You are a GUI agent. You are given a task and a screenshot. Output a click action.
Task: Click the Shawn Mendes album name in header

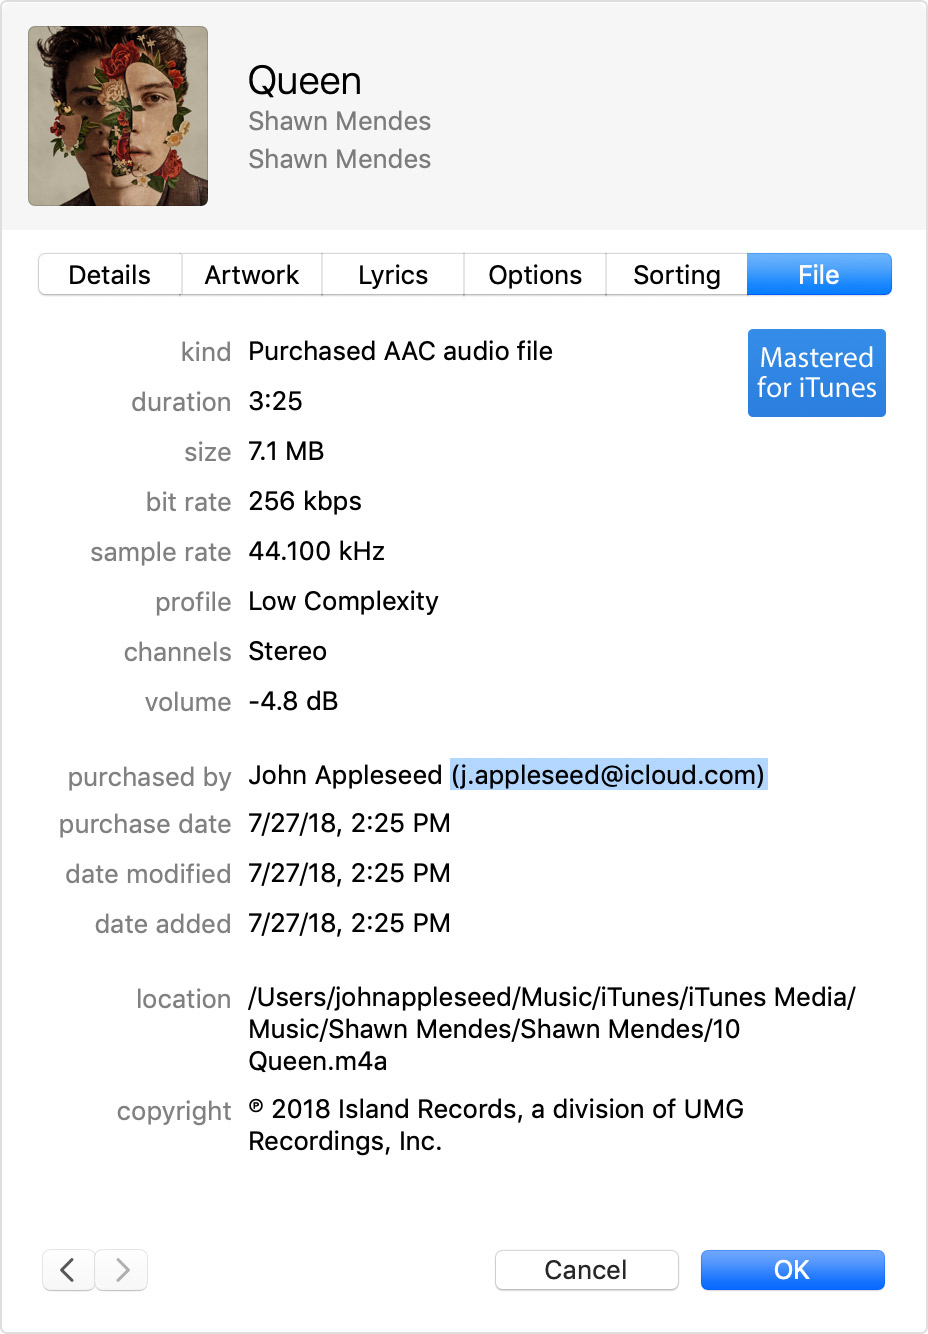[x=339, y=159]
